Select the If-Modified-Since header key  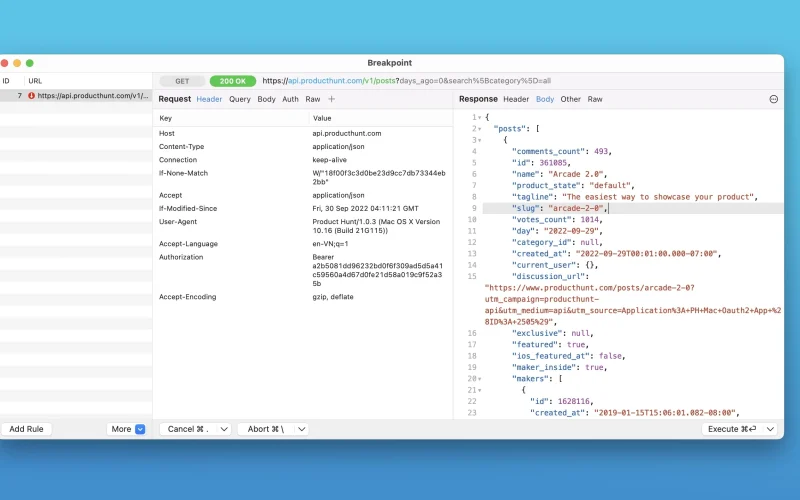point(188,208)
